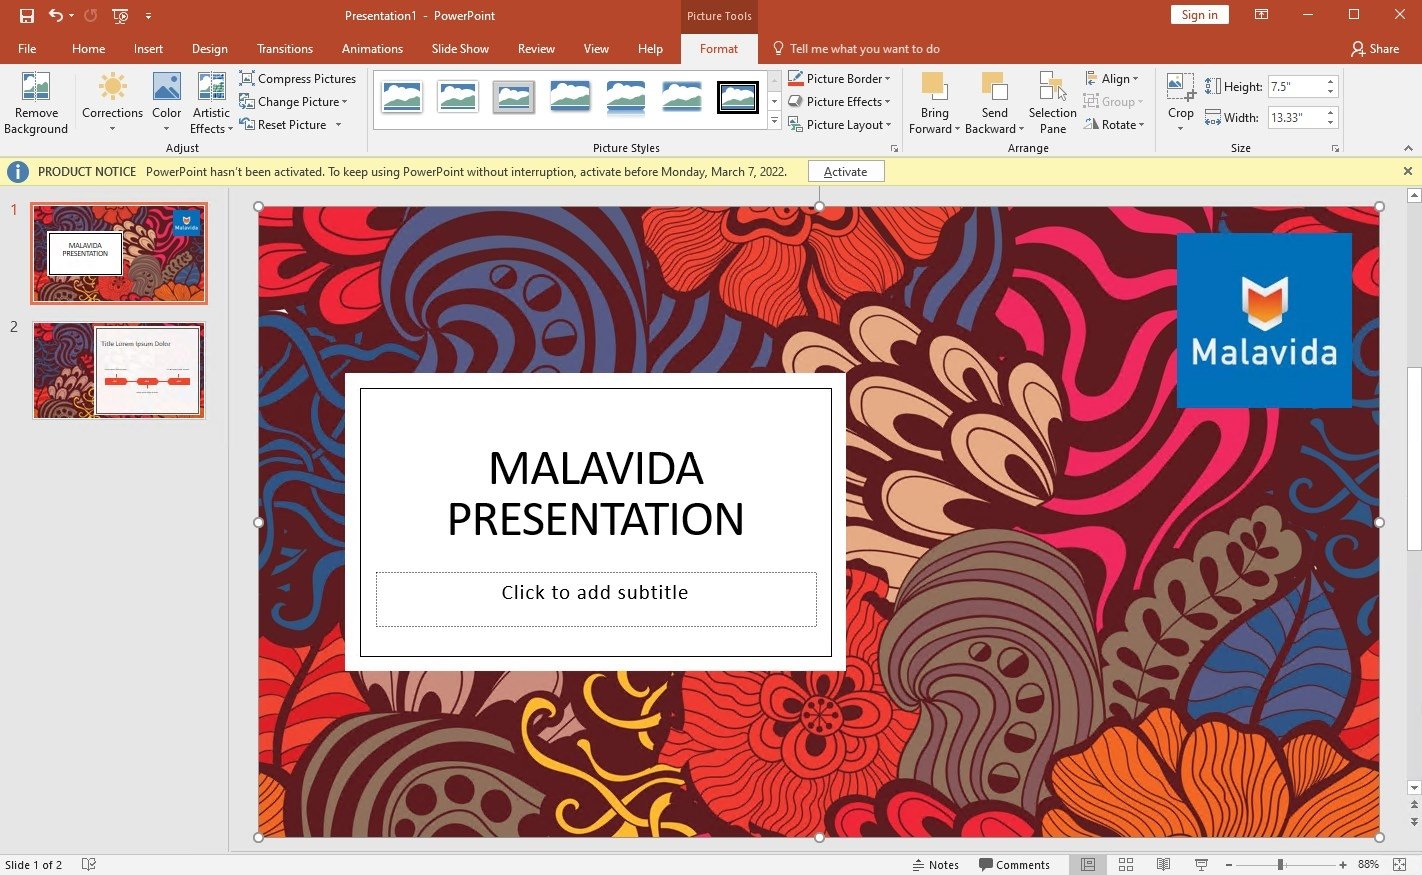
Task: Open the Transitions ribbon tab
Action: tap(285, 49)
